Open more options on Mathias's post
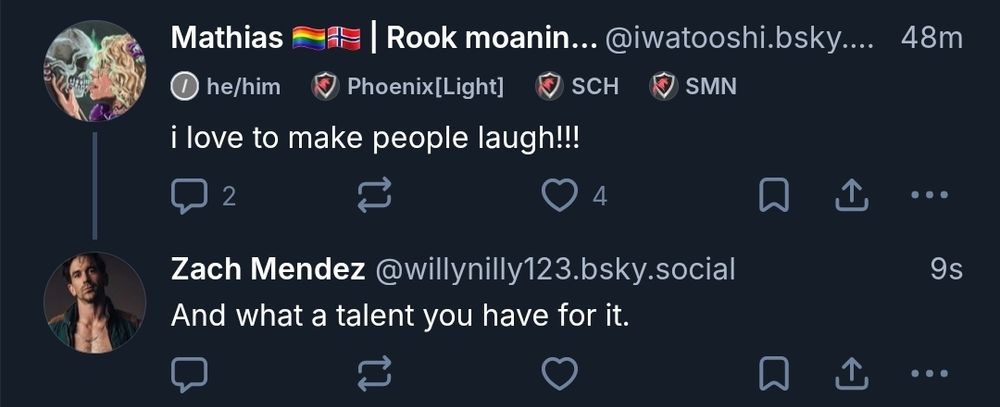Screen dimensions: 1000x407 pos(929,195)
